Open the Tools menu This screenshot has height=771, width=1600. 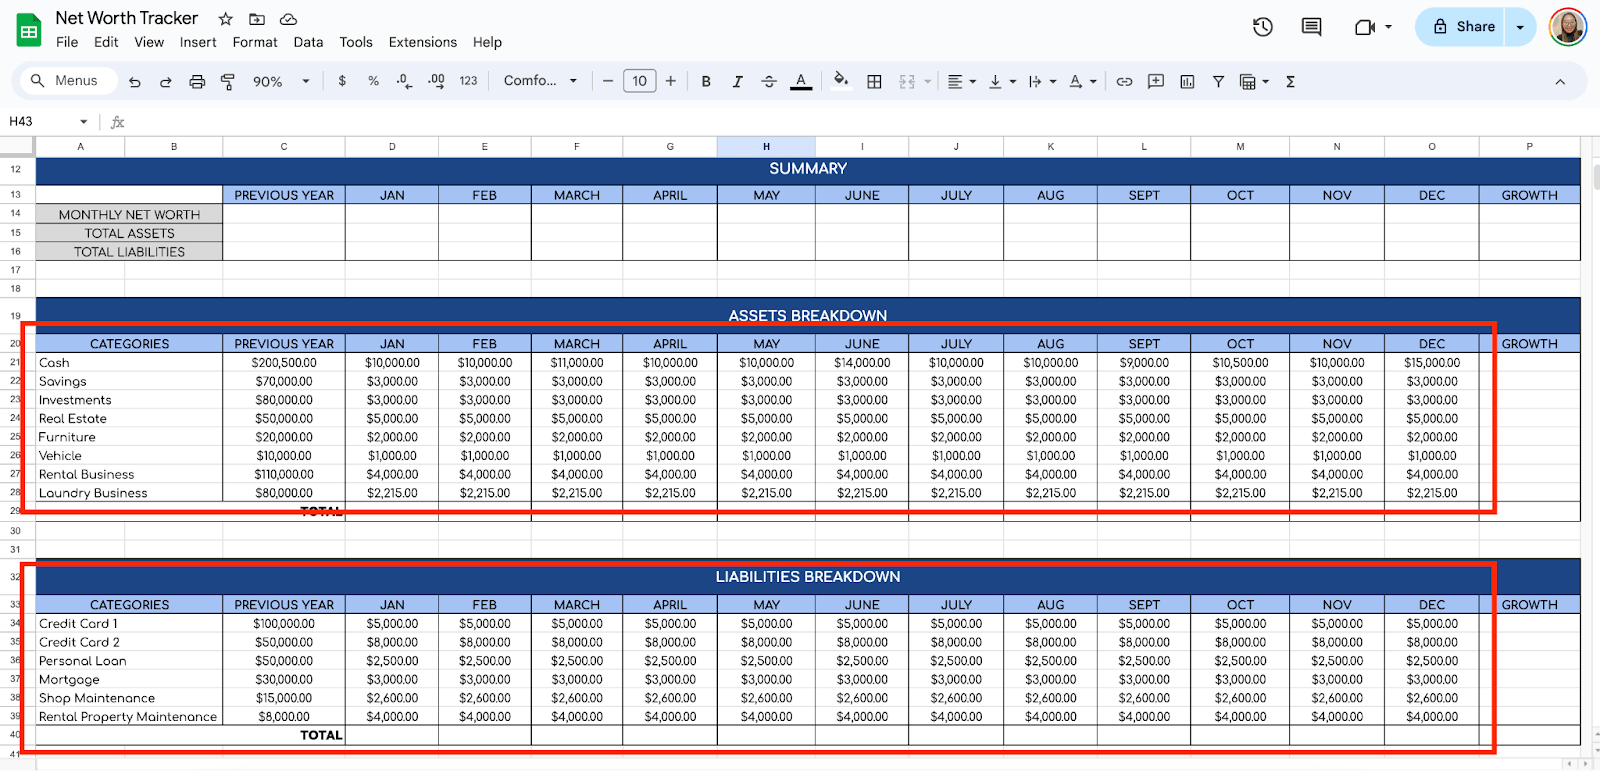[x=356, y=42]
